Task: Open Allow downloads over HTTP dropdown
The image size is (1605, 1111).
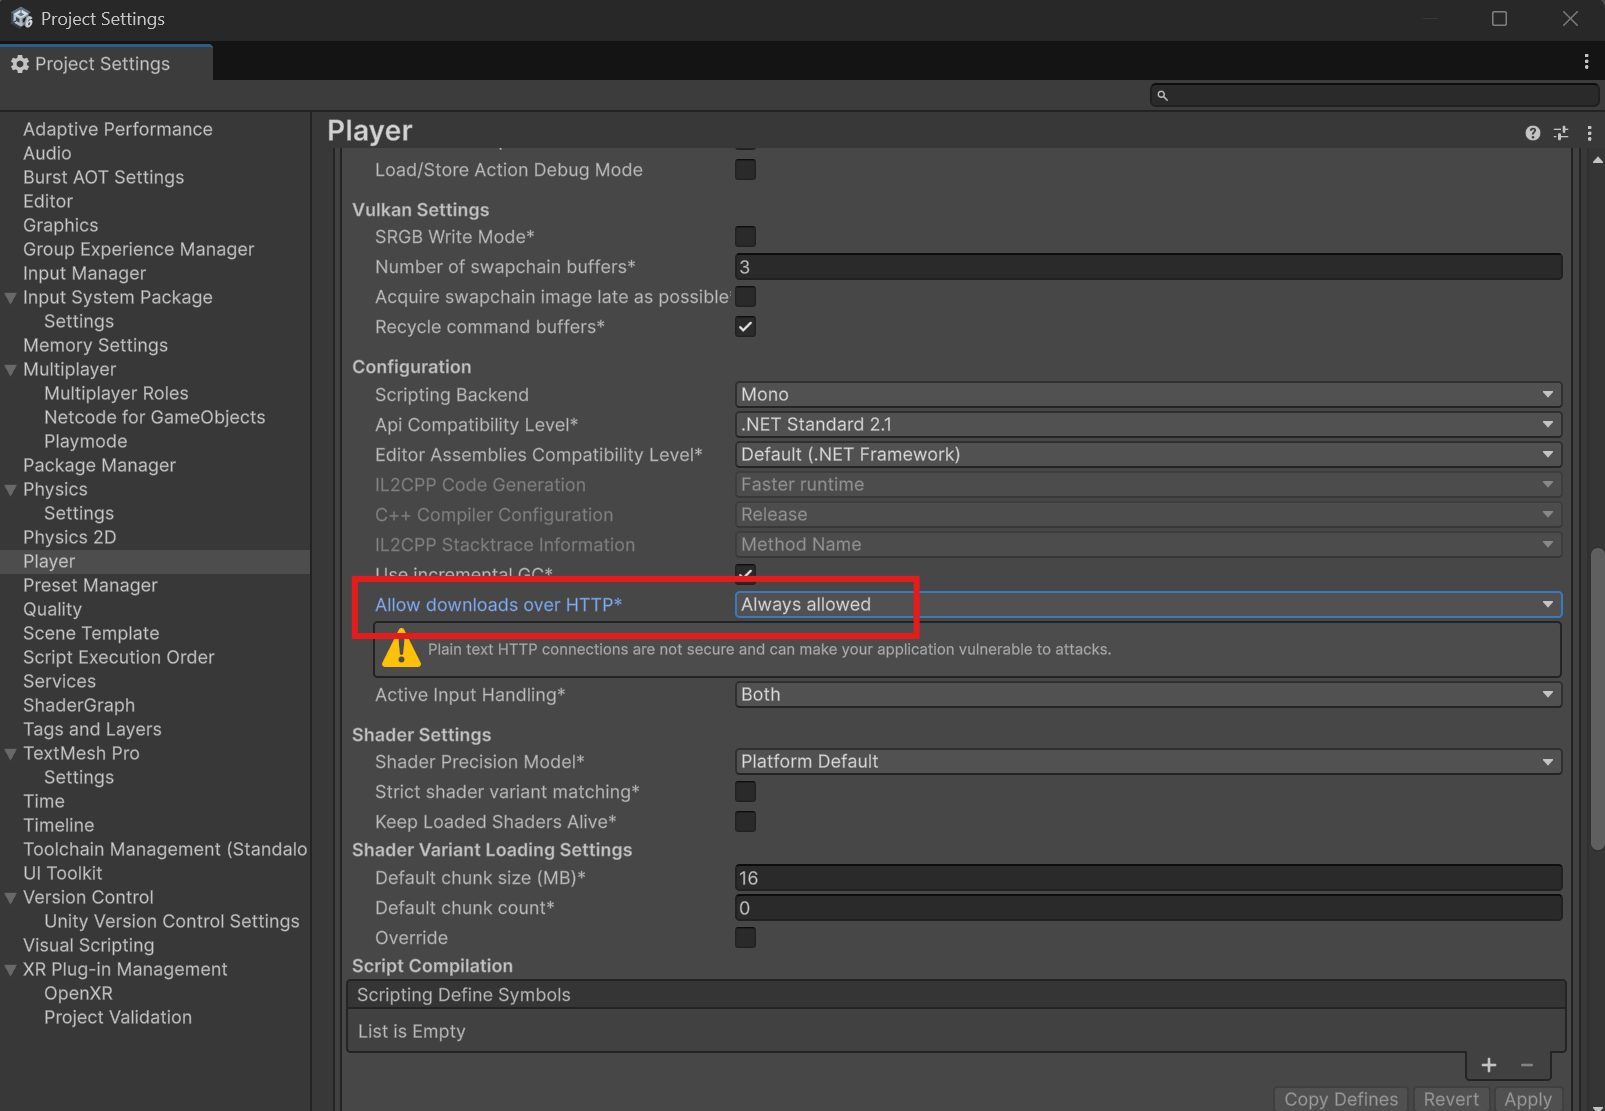Action: 1147,605
